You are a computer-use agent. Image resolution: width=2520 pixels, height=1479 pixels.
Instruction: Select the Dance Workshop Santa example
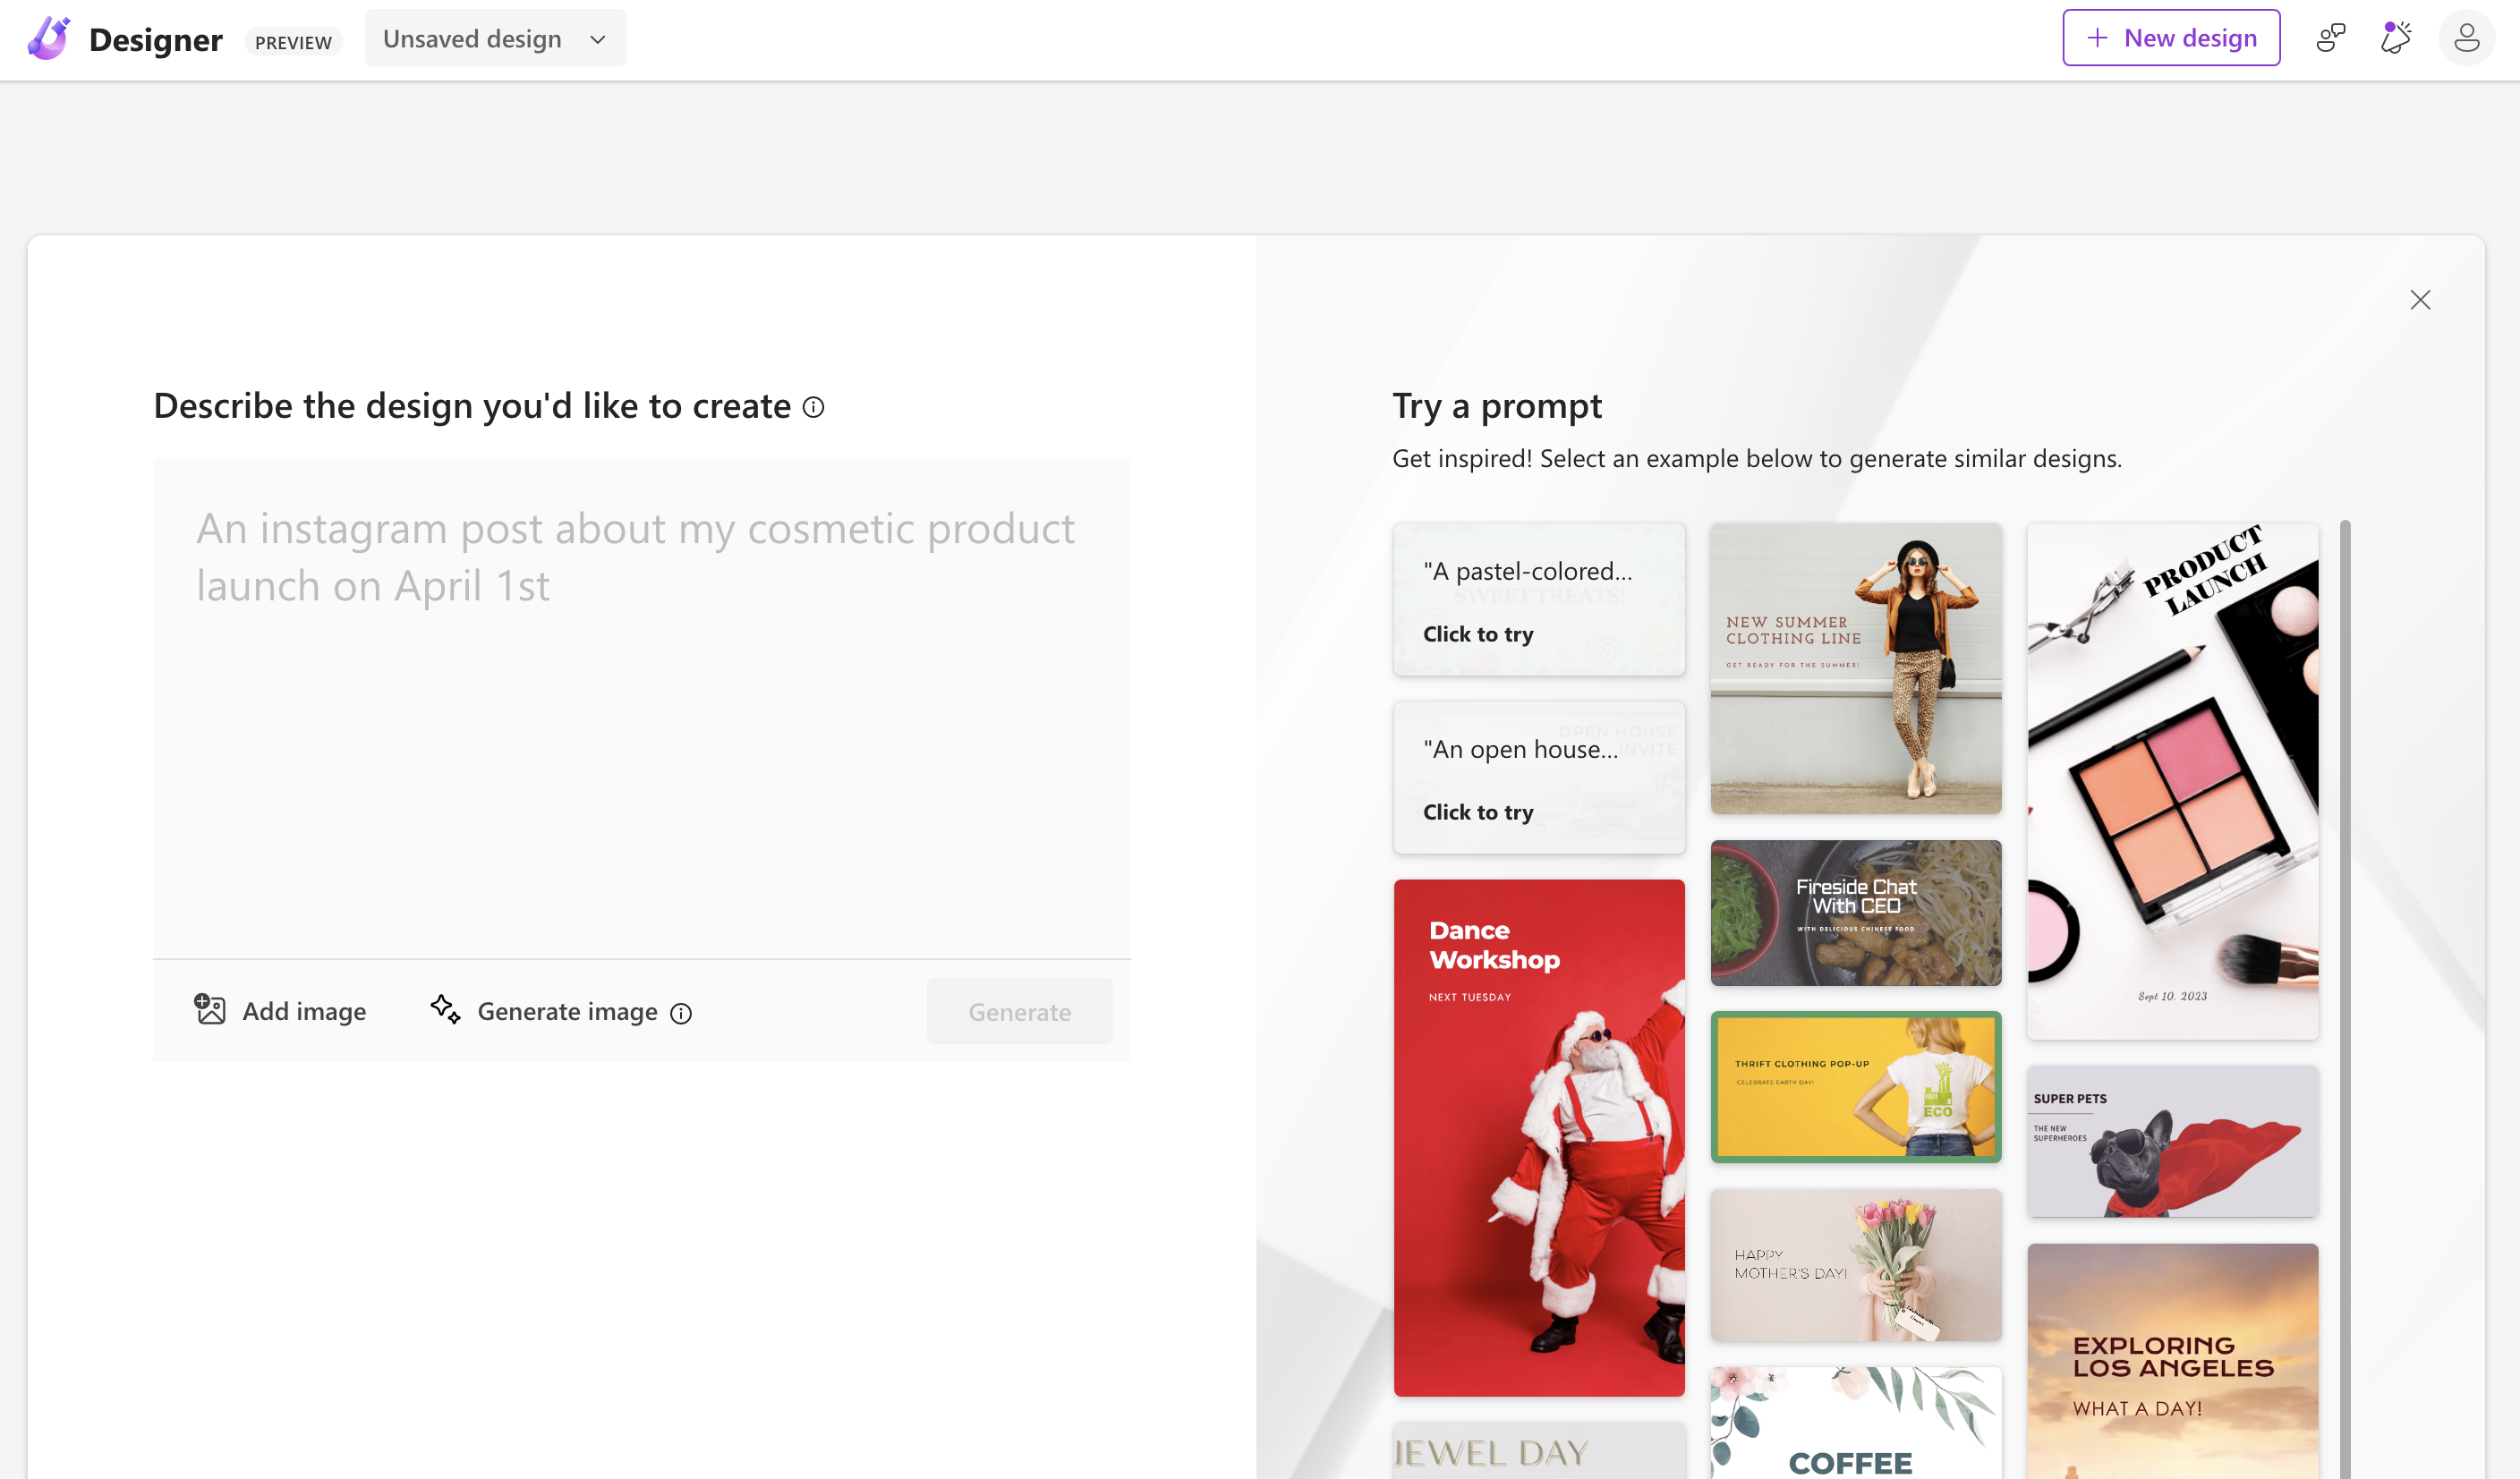point(1538,1137)
